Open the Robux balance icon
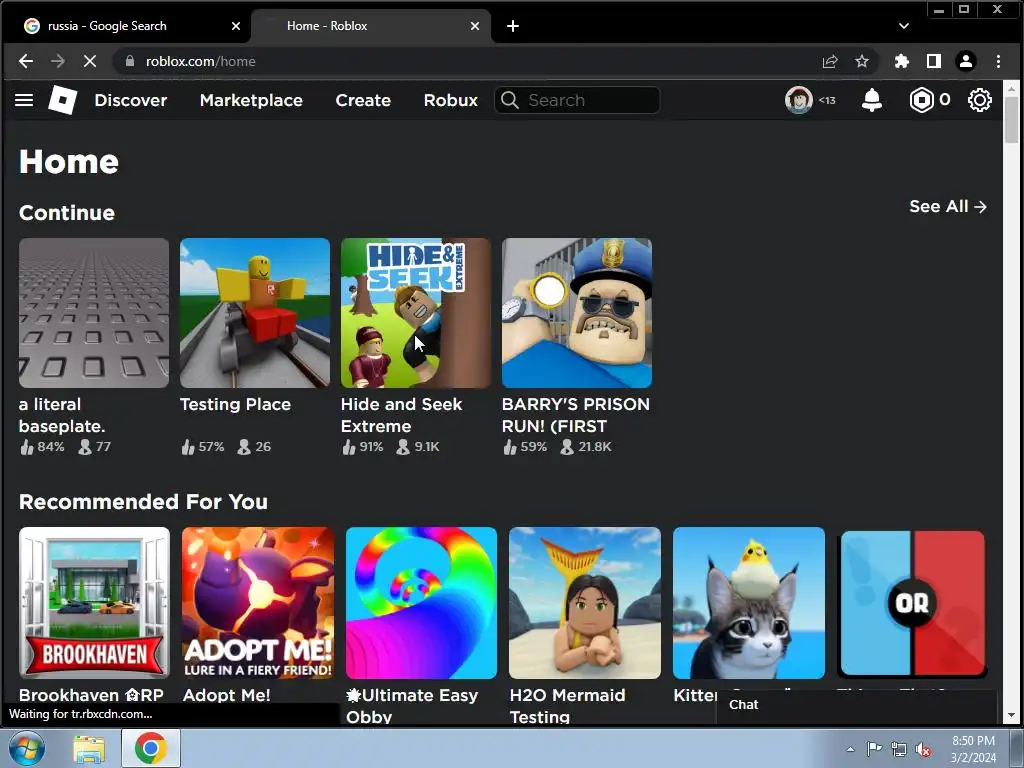 921,100
